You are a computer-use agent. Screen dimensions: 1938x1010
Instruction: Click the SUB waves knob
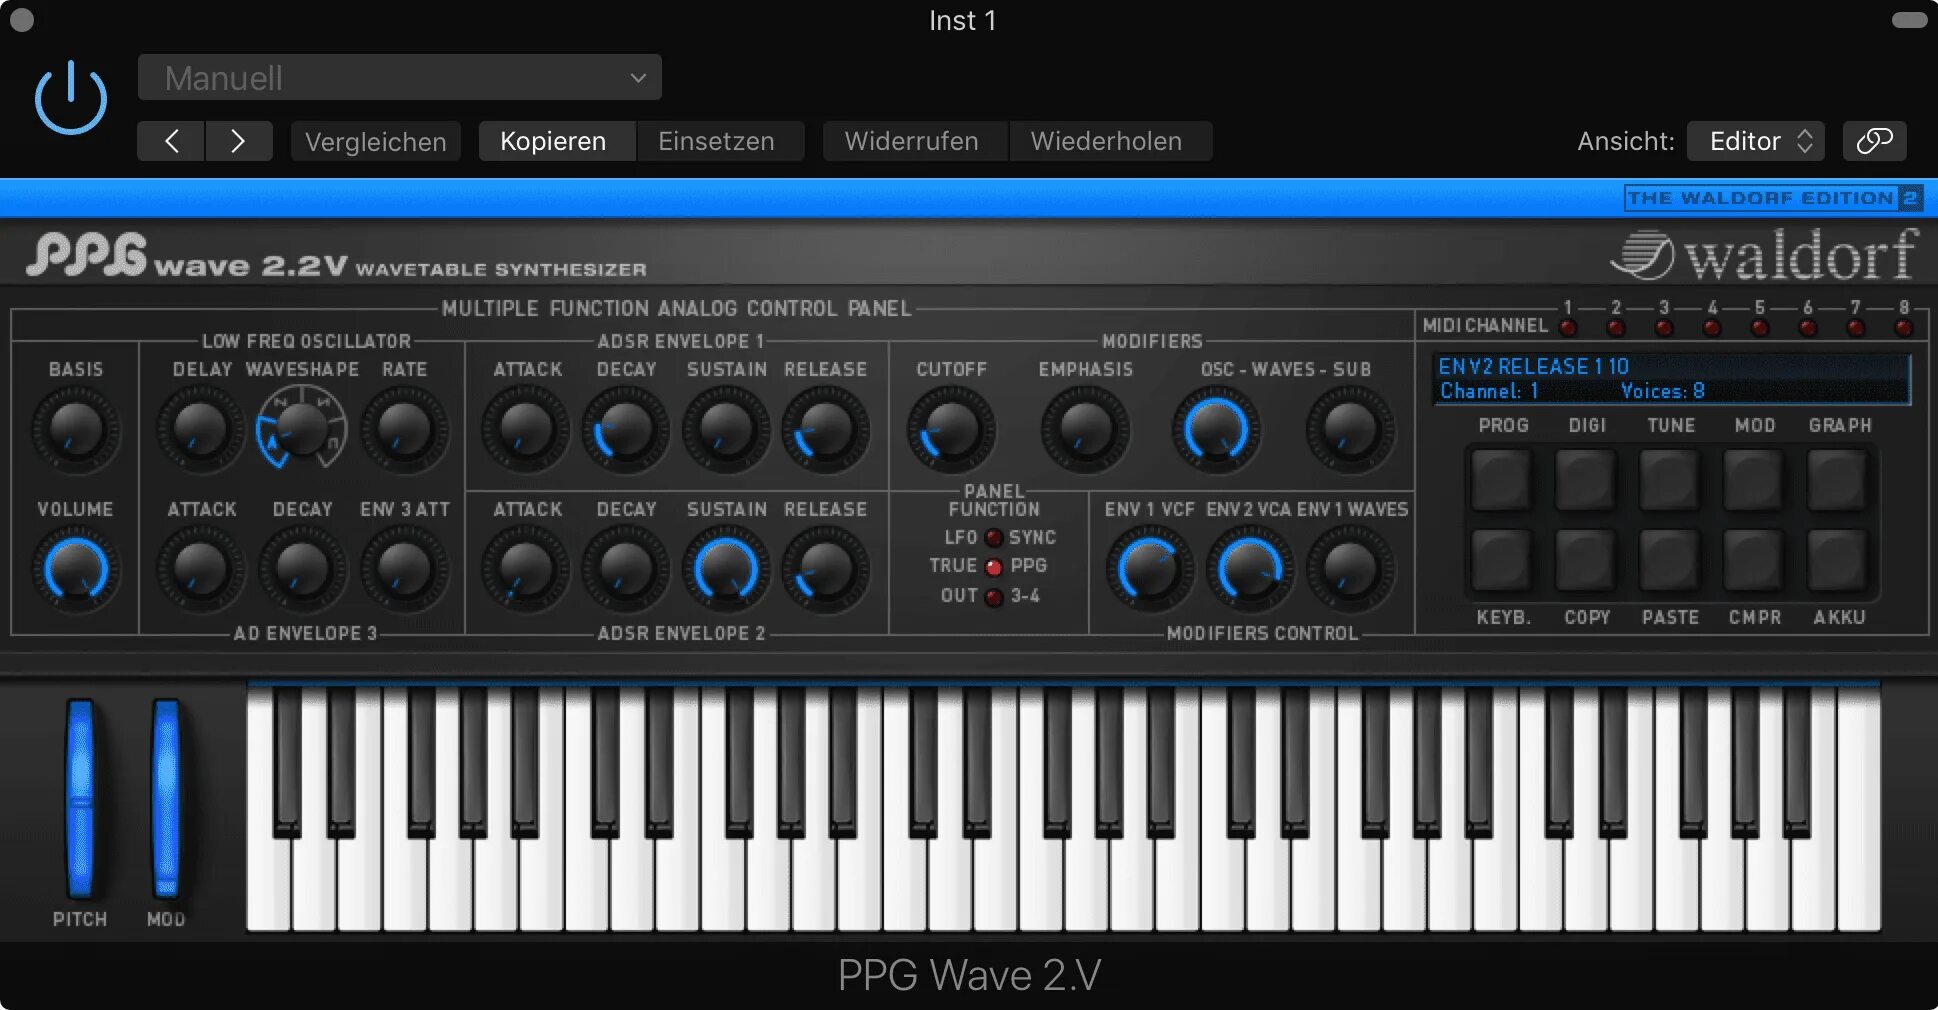(x=1350, y=429)
